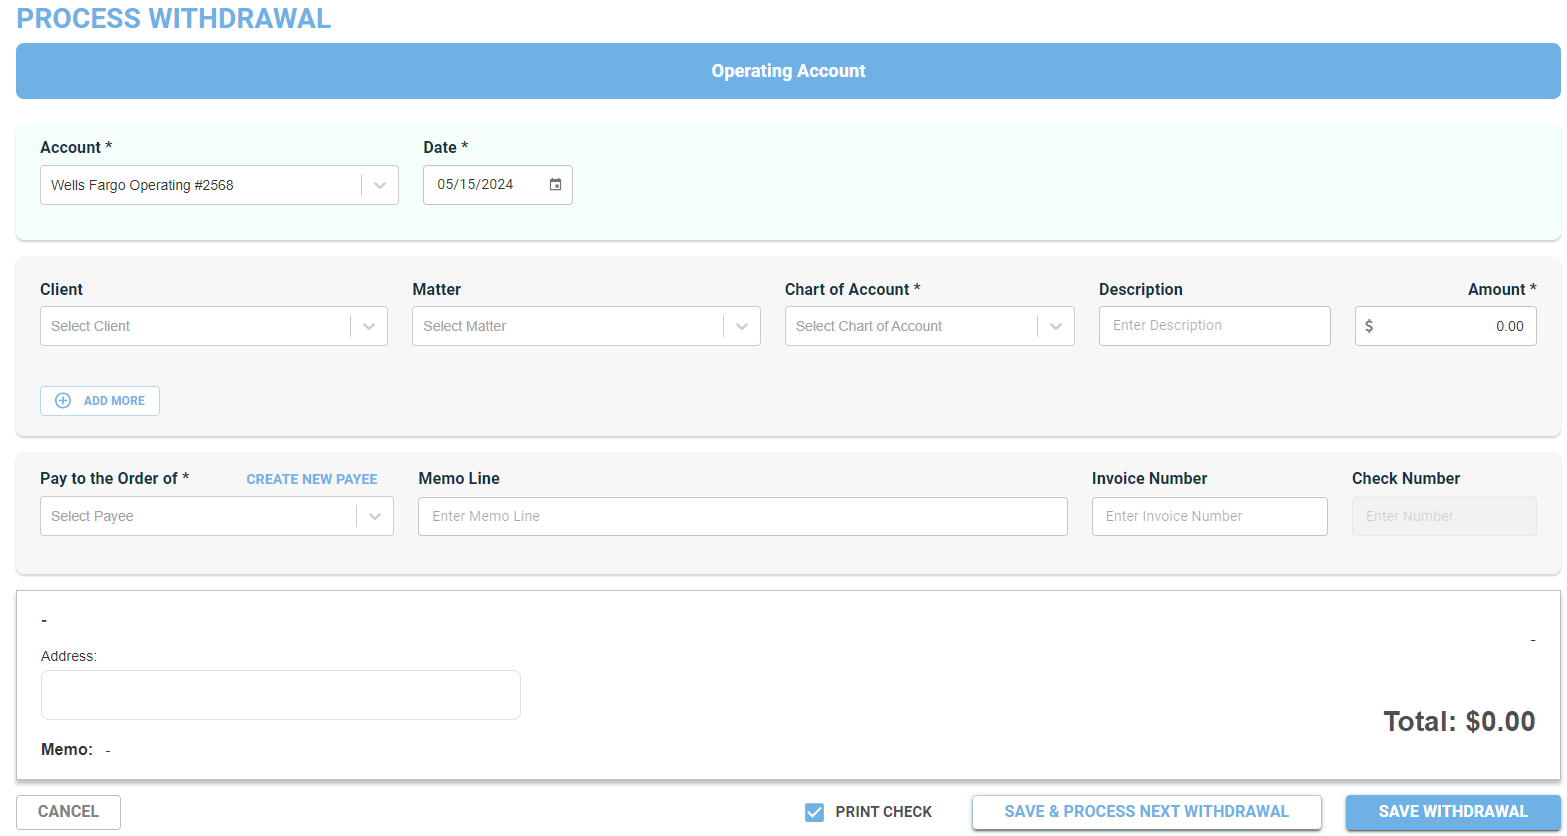Screen dimensions: 1567x836
Task: Click the Create New Payee link
Action: pyautogui.click(x=312, y=479)
